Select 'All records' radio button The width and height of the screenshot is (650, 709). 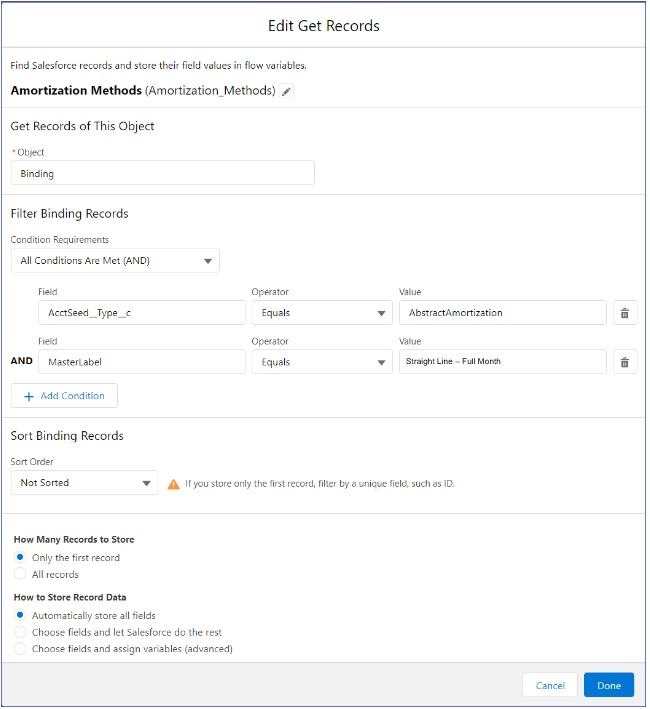pyautogui.click(x=21, y=574)
